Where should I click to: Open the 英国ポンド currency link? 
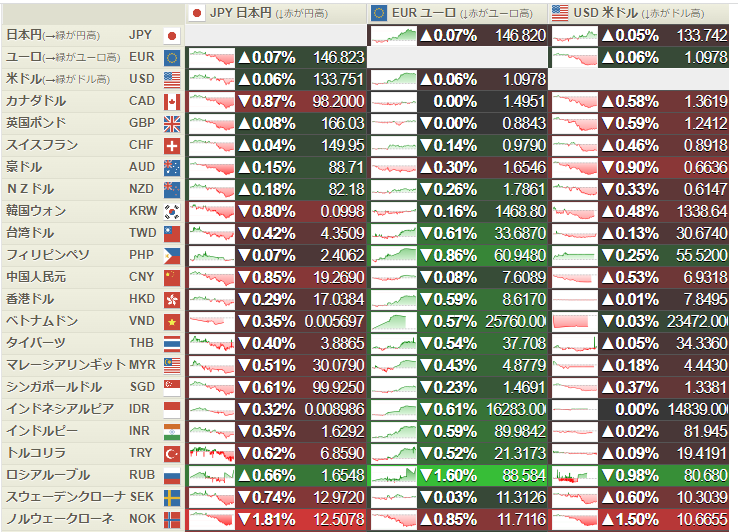click(36, 123)
